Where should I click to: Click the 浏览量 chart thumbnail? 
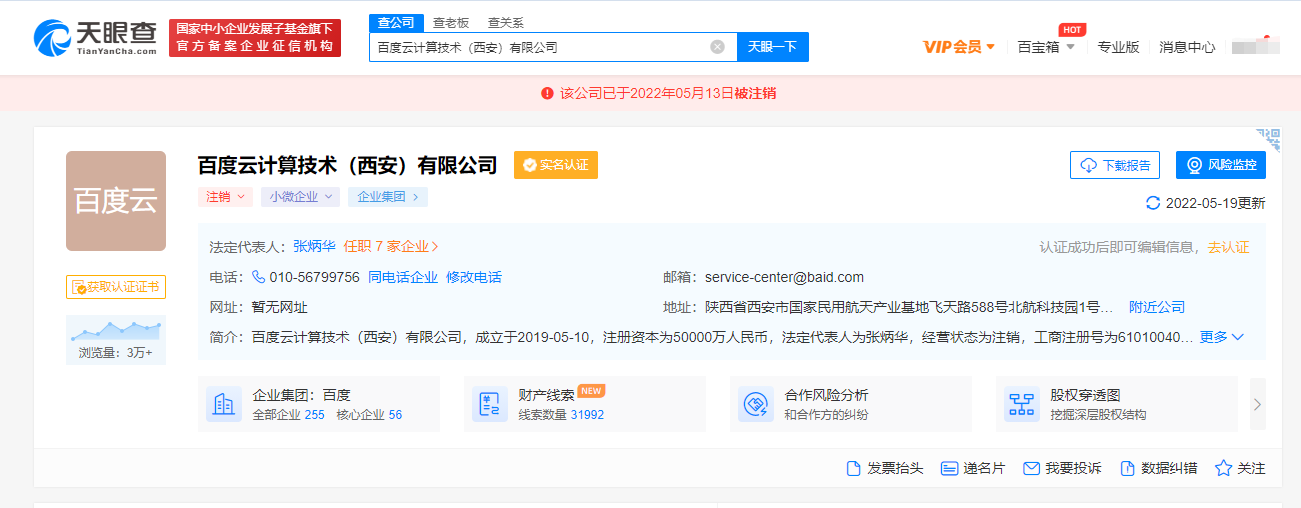point(116,340)
